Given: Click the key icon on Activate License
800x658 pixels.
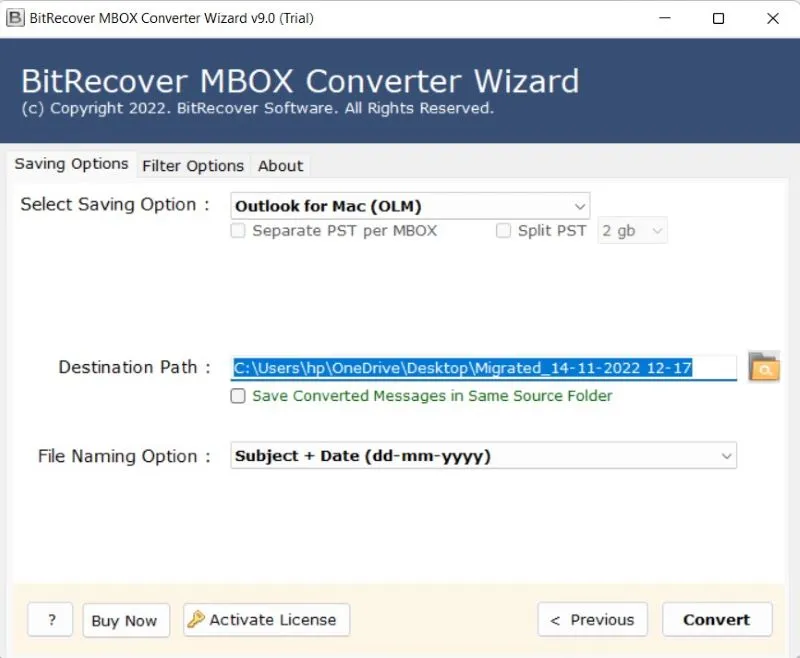Looking at the screenshot, I should pos(195,619).
